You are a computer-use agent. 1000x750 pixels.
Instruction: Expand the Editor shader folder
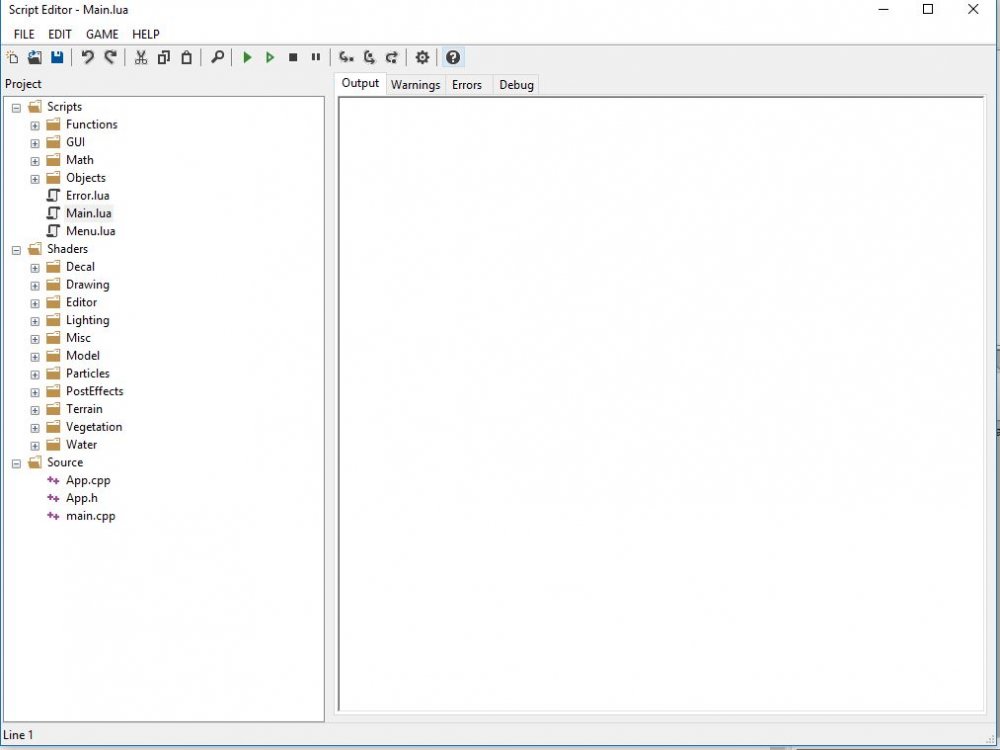[x=35, y=304]
